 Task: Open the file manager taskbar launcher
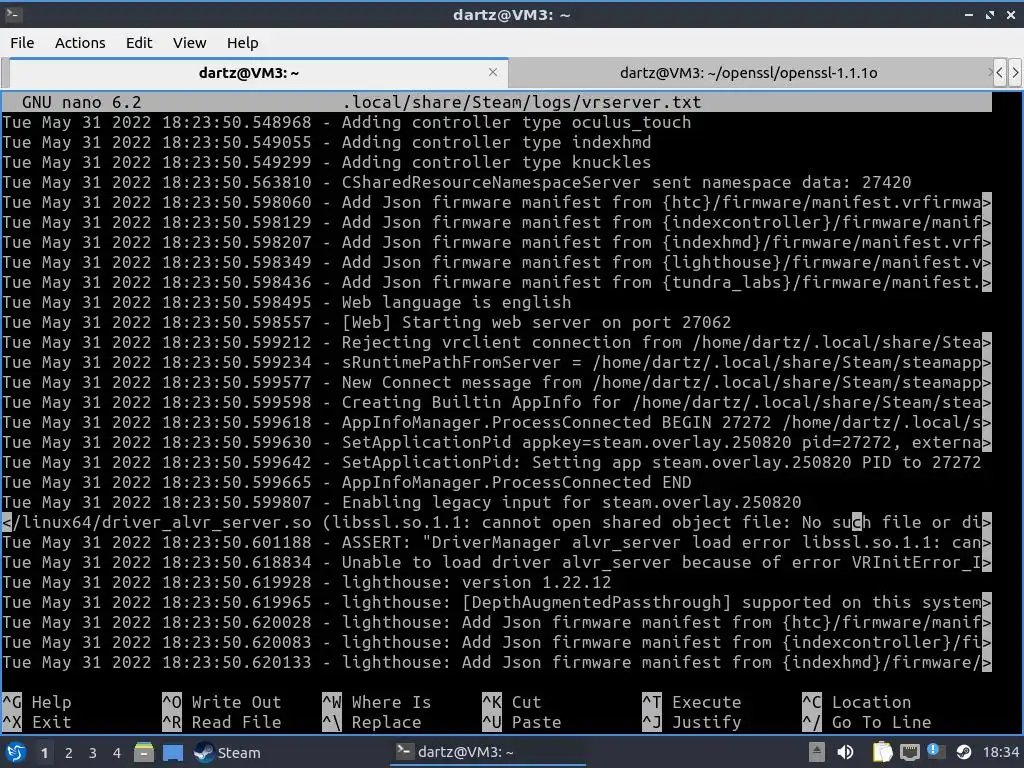click(144, 752)
